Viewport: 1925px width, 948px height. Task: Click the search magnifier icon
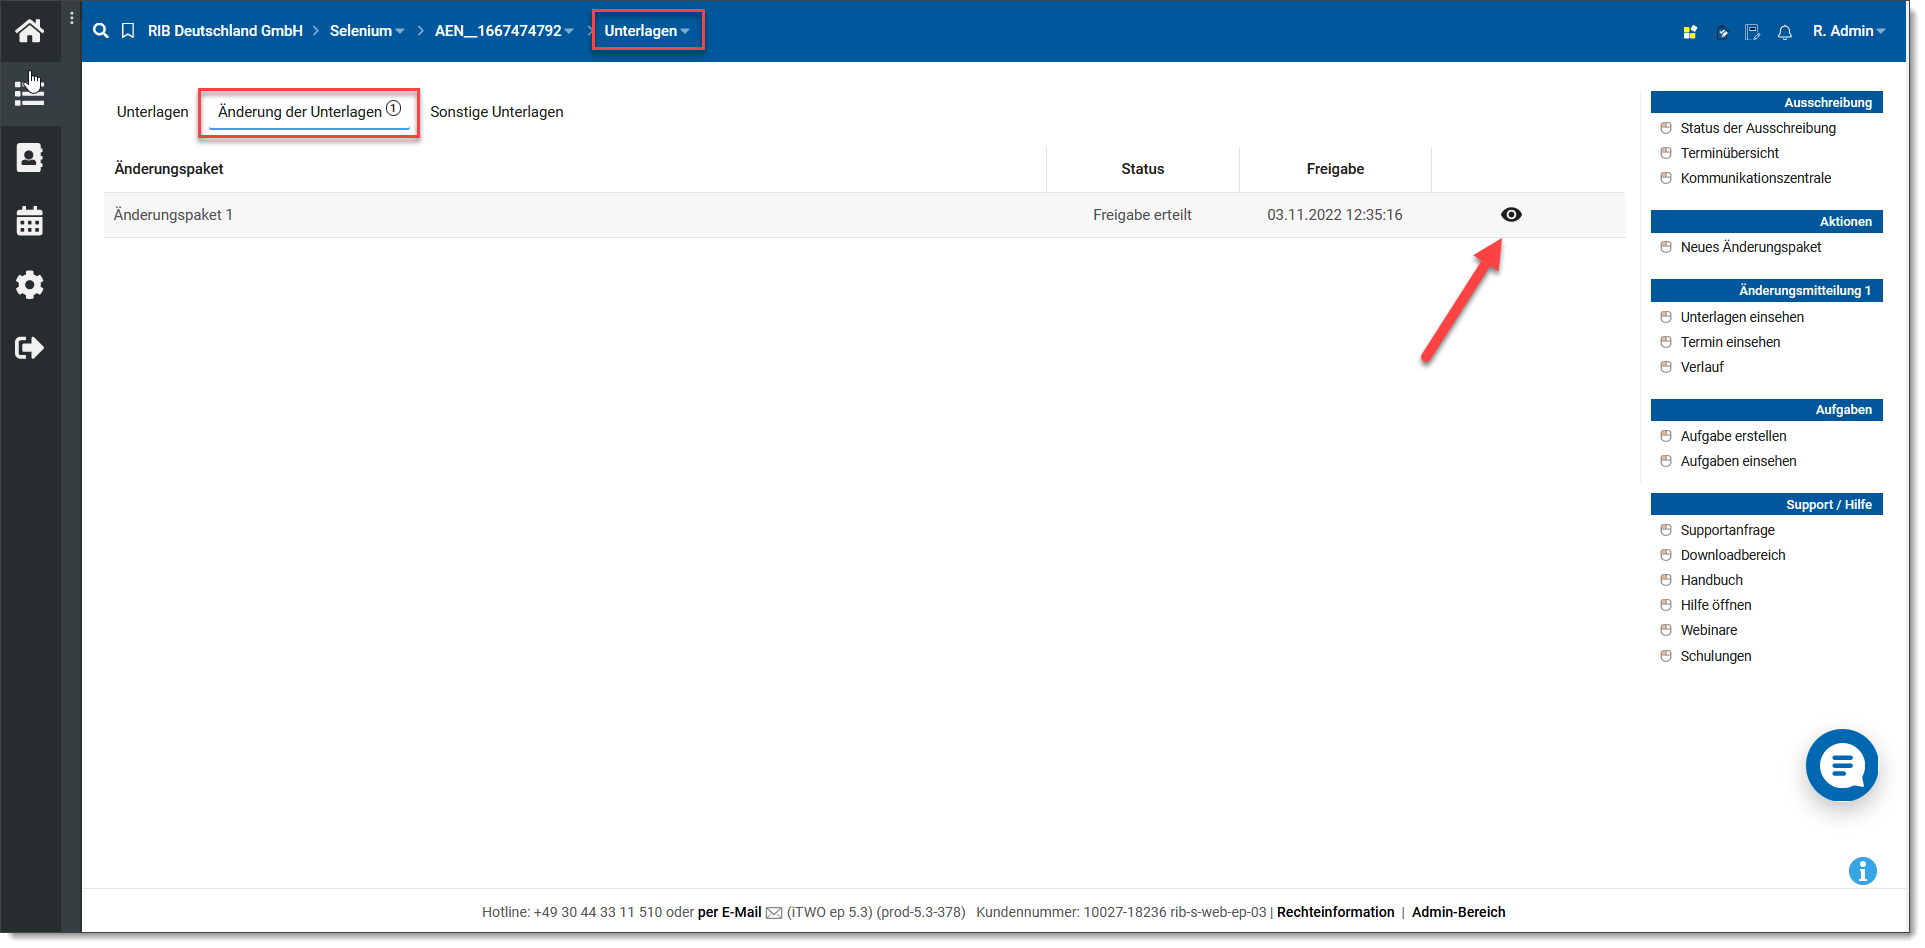click(101, 31)
